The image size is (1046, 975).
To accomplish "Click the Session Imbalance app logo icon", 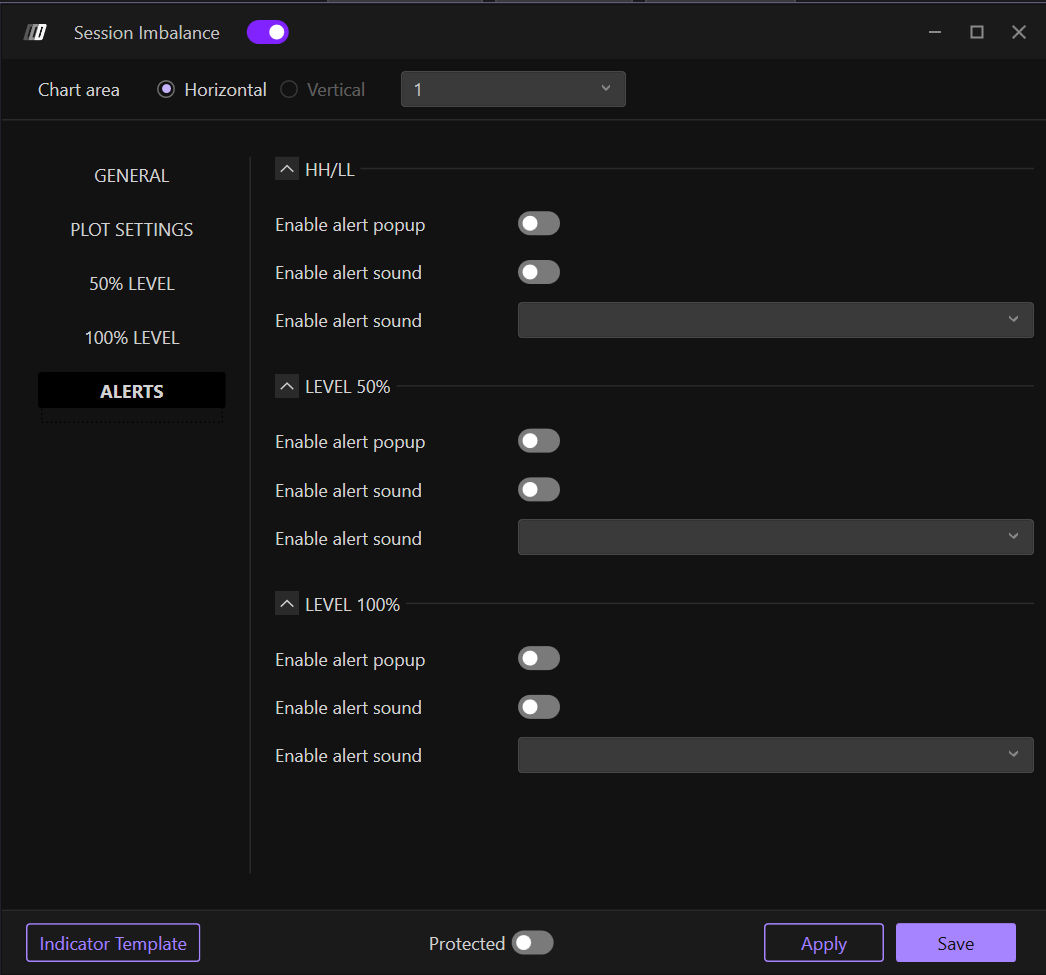I will point(35,33).
